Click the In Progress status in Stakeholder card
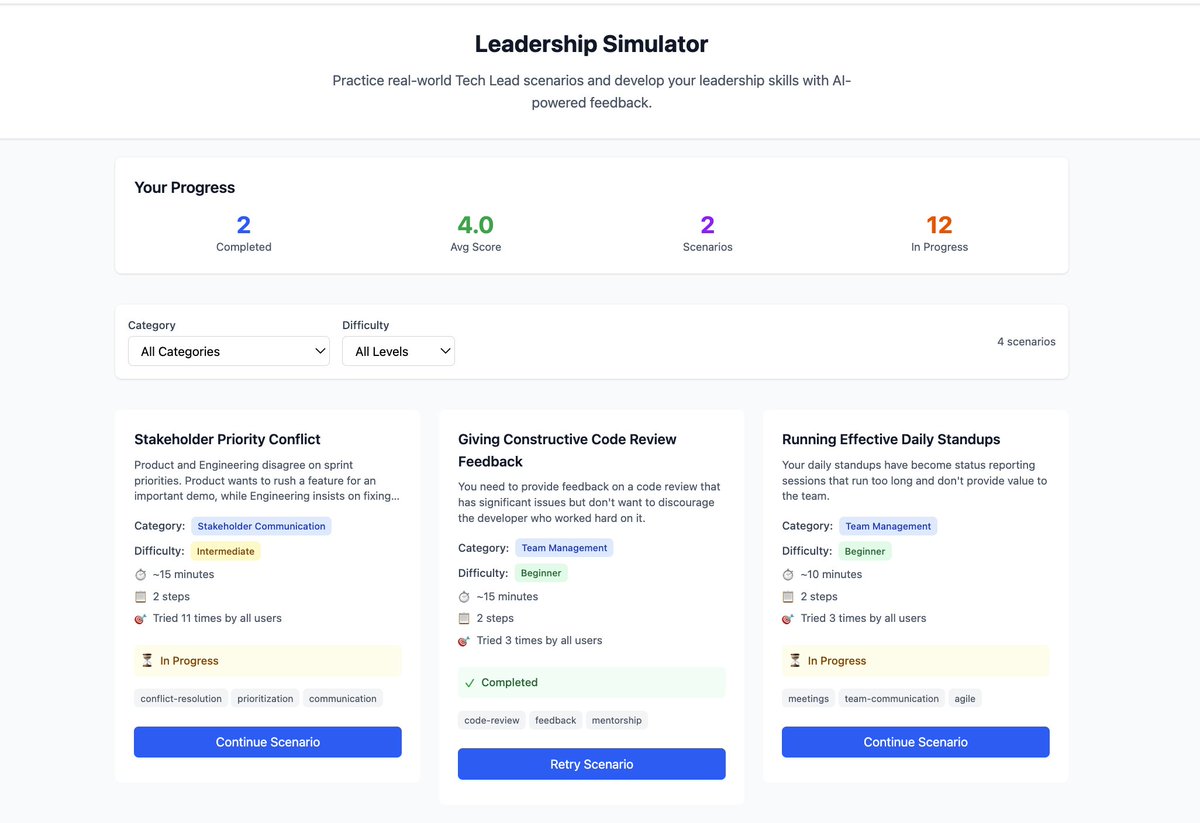 (x=268, y=661)
